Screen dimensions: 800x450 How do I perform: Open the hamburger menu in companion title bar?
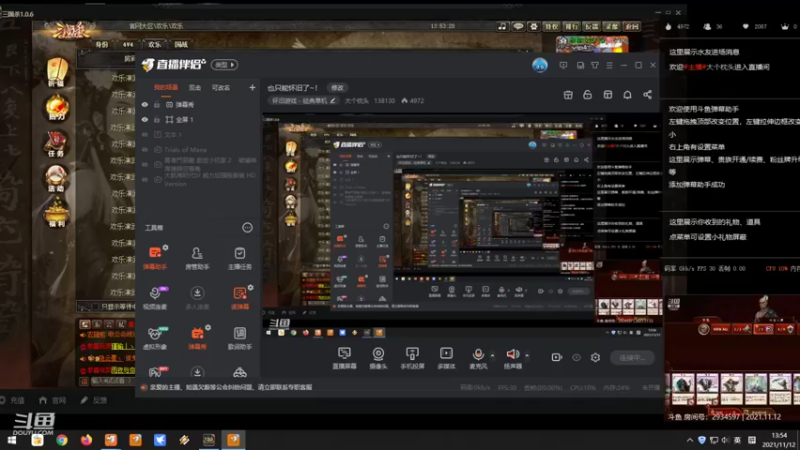click(609, 65)
